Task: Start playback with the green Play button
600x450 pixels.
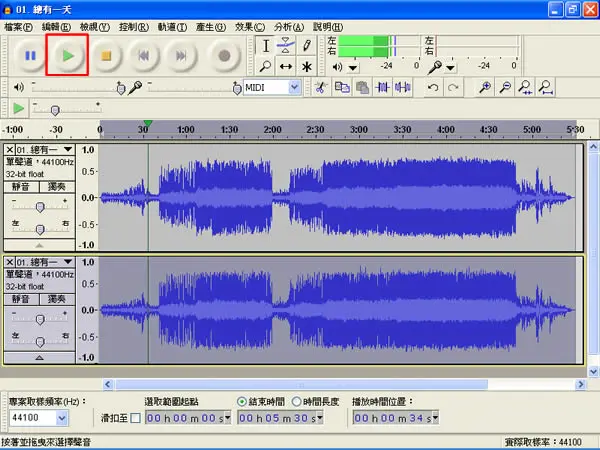Action: pos(68,56)
